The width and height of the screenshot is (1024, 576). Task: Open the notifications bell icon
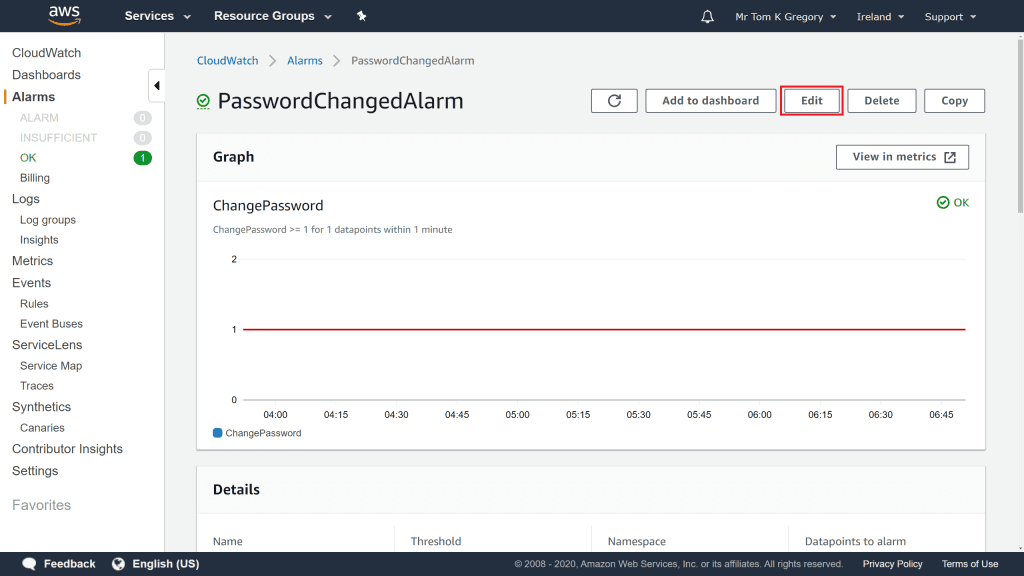click(708, 17)
